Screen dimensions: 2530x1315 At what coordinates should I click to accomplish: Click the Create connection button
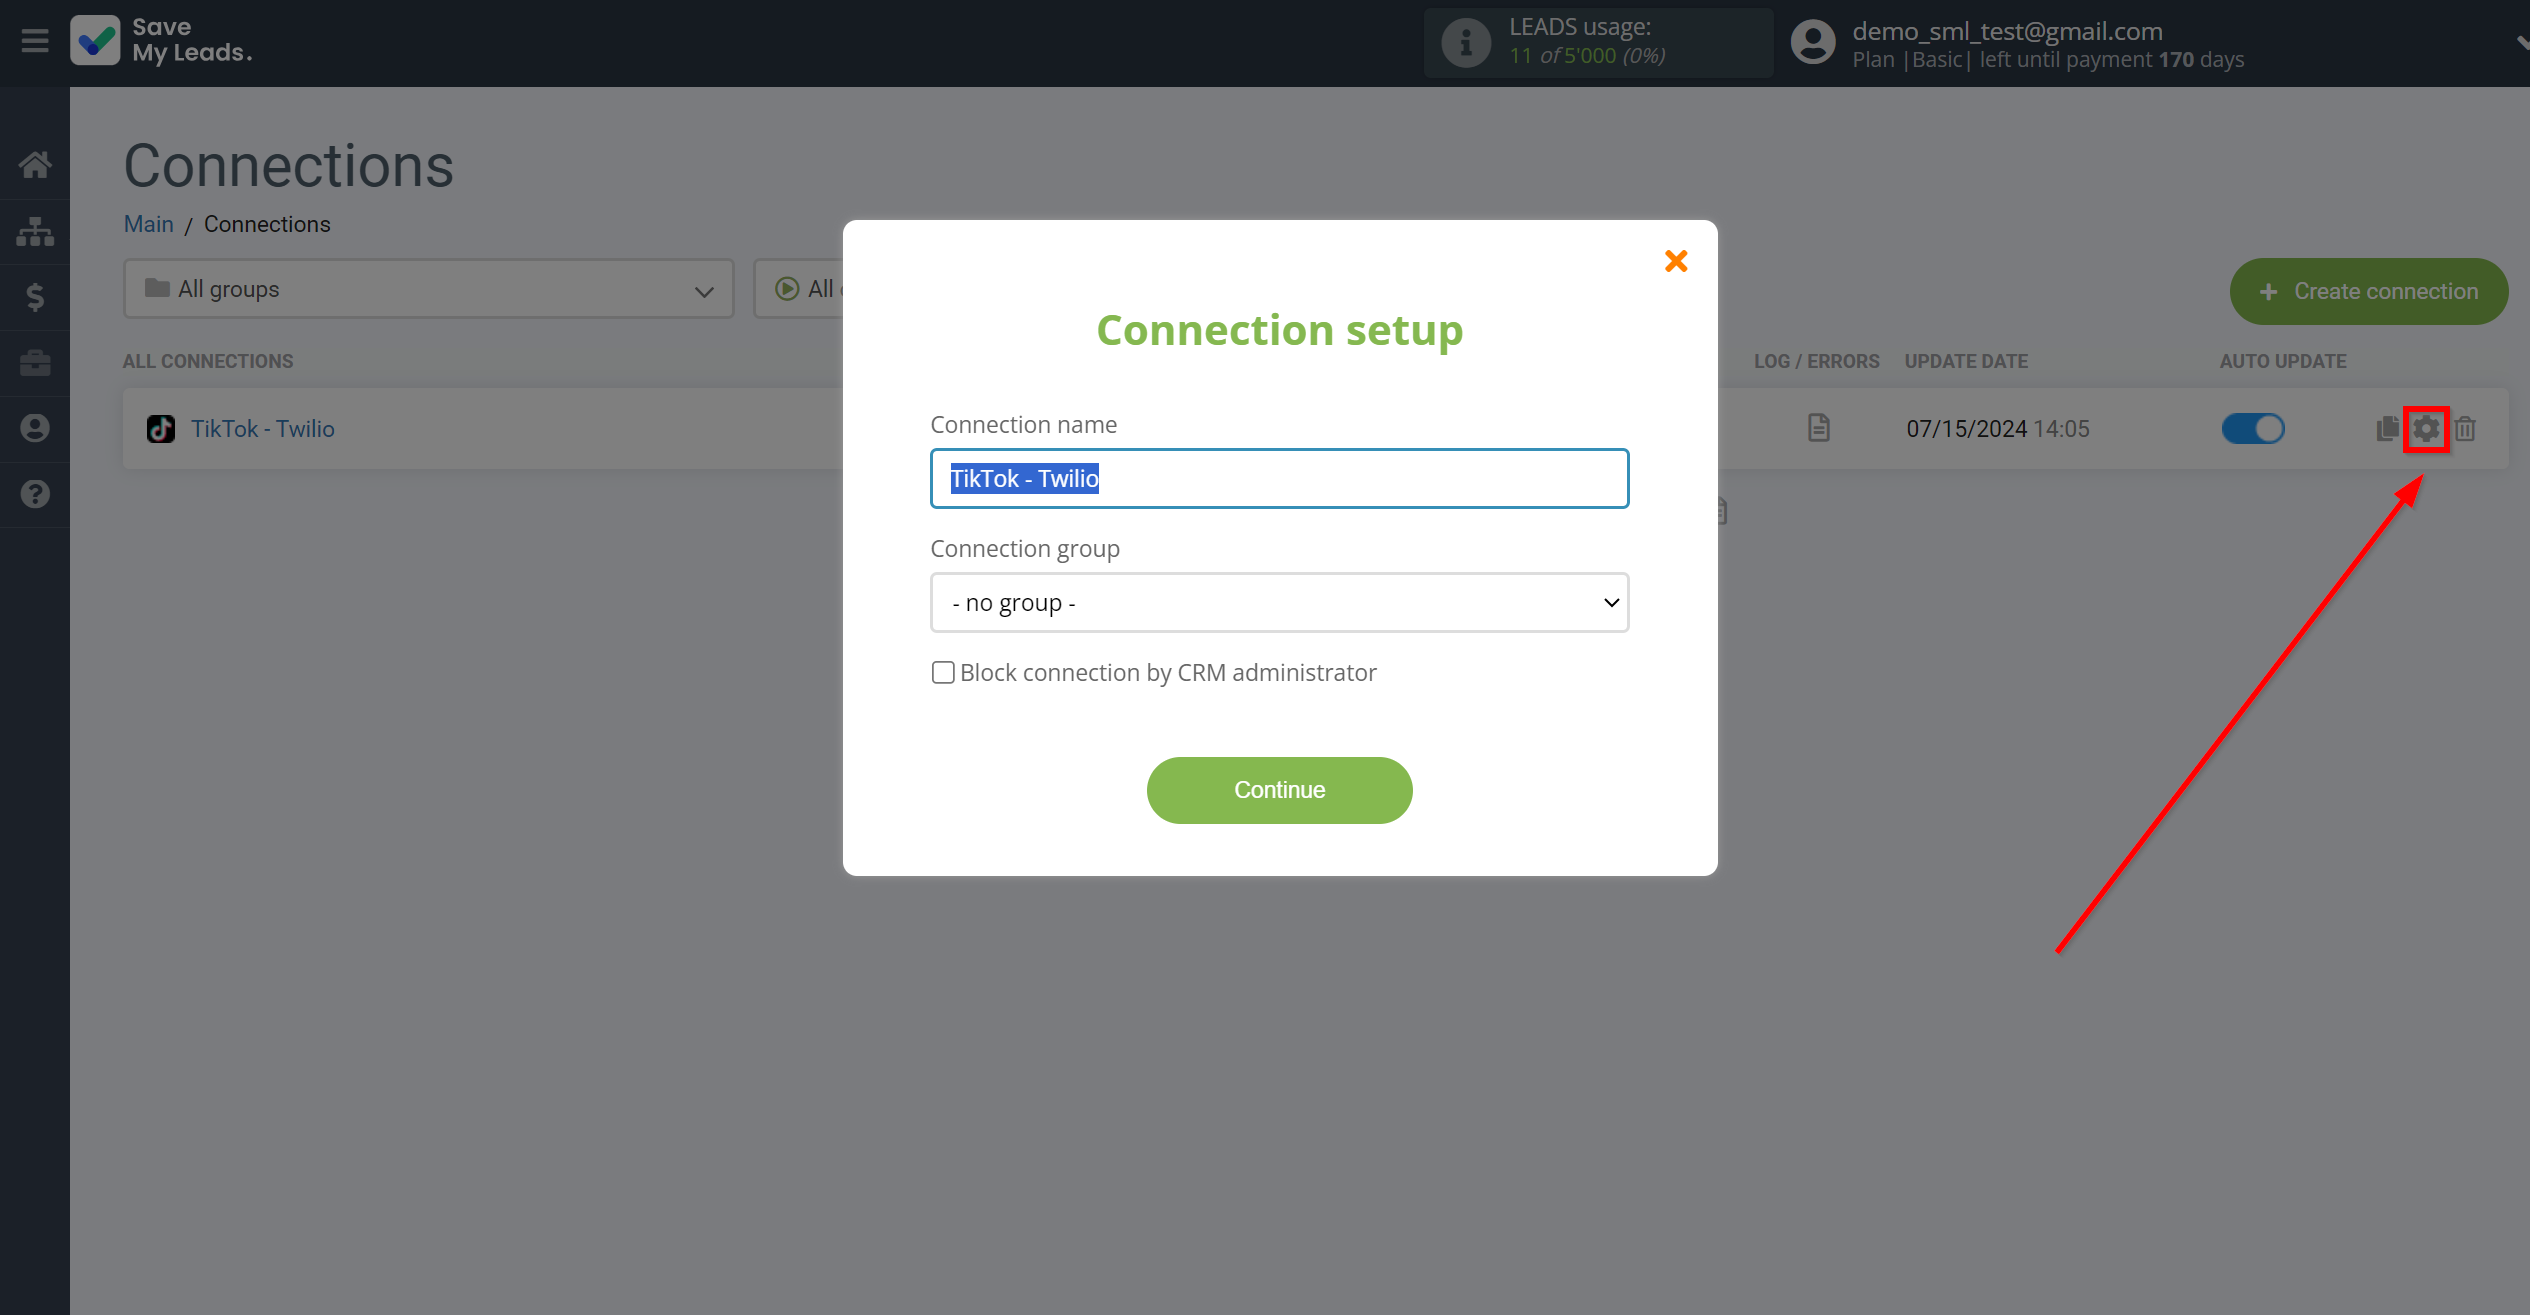point(2368,291)
